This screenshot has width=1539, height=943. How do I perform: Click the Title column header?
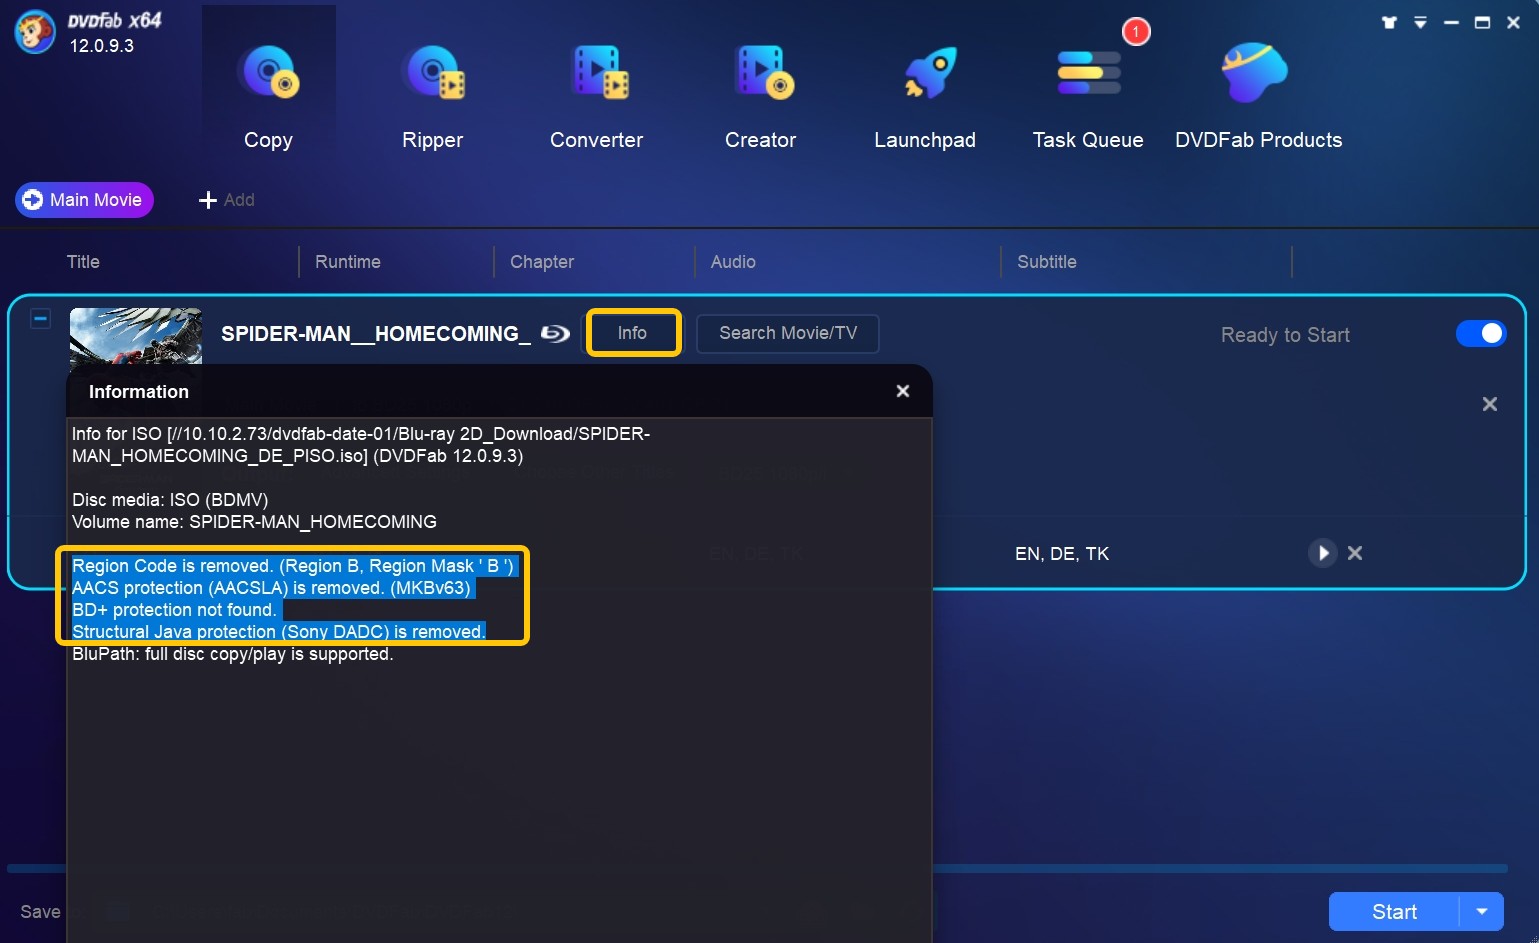coord(83,262)
